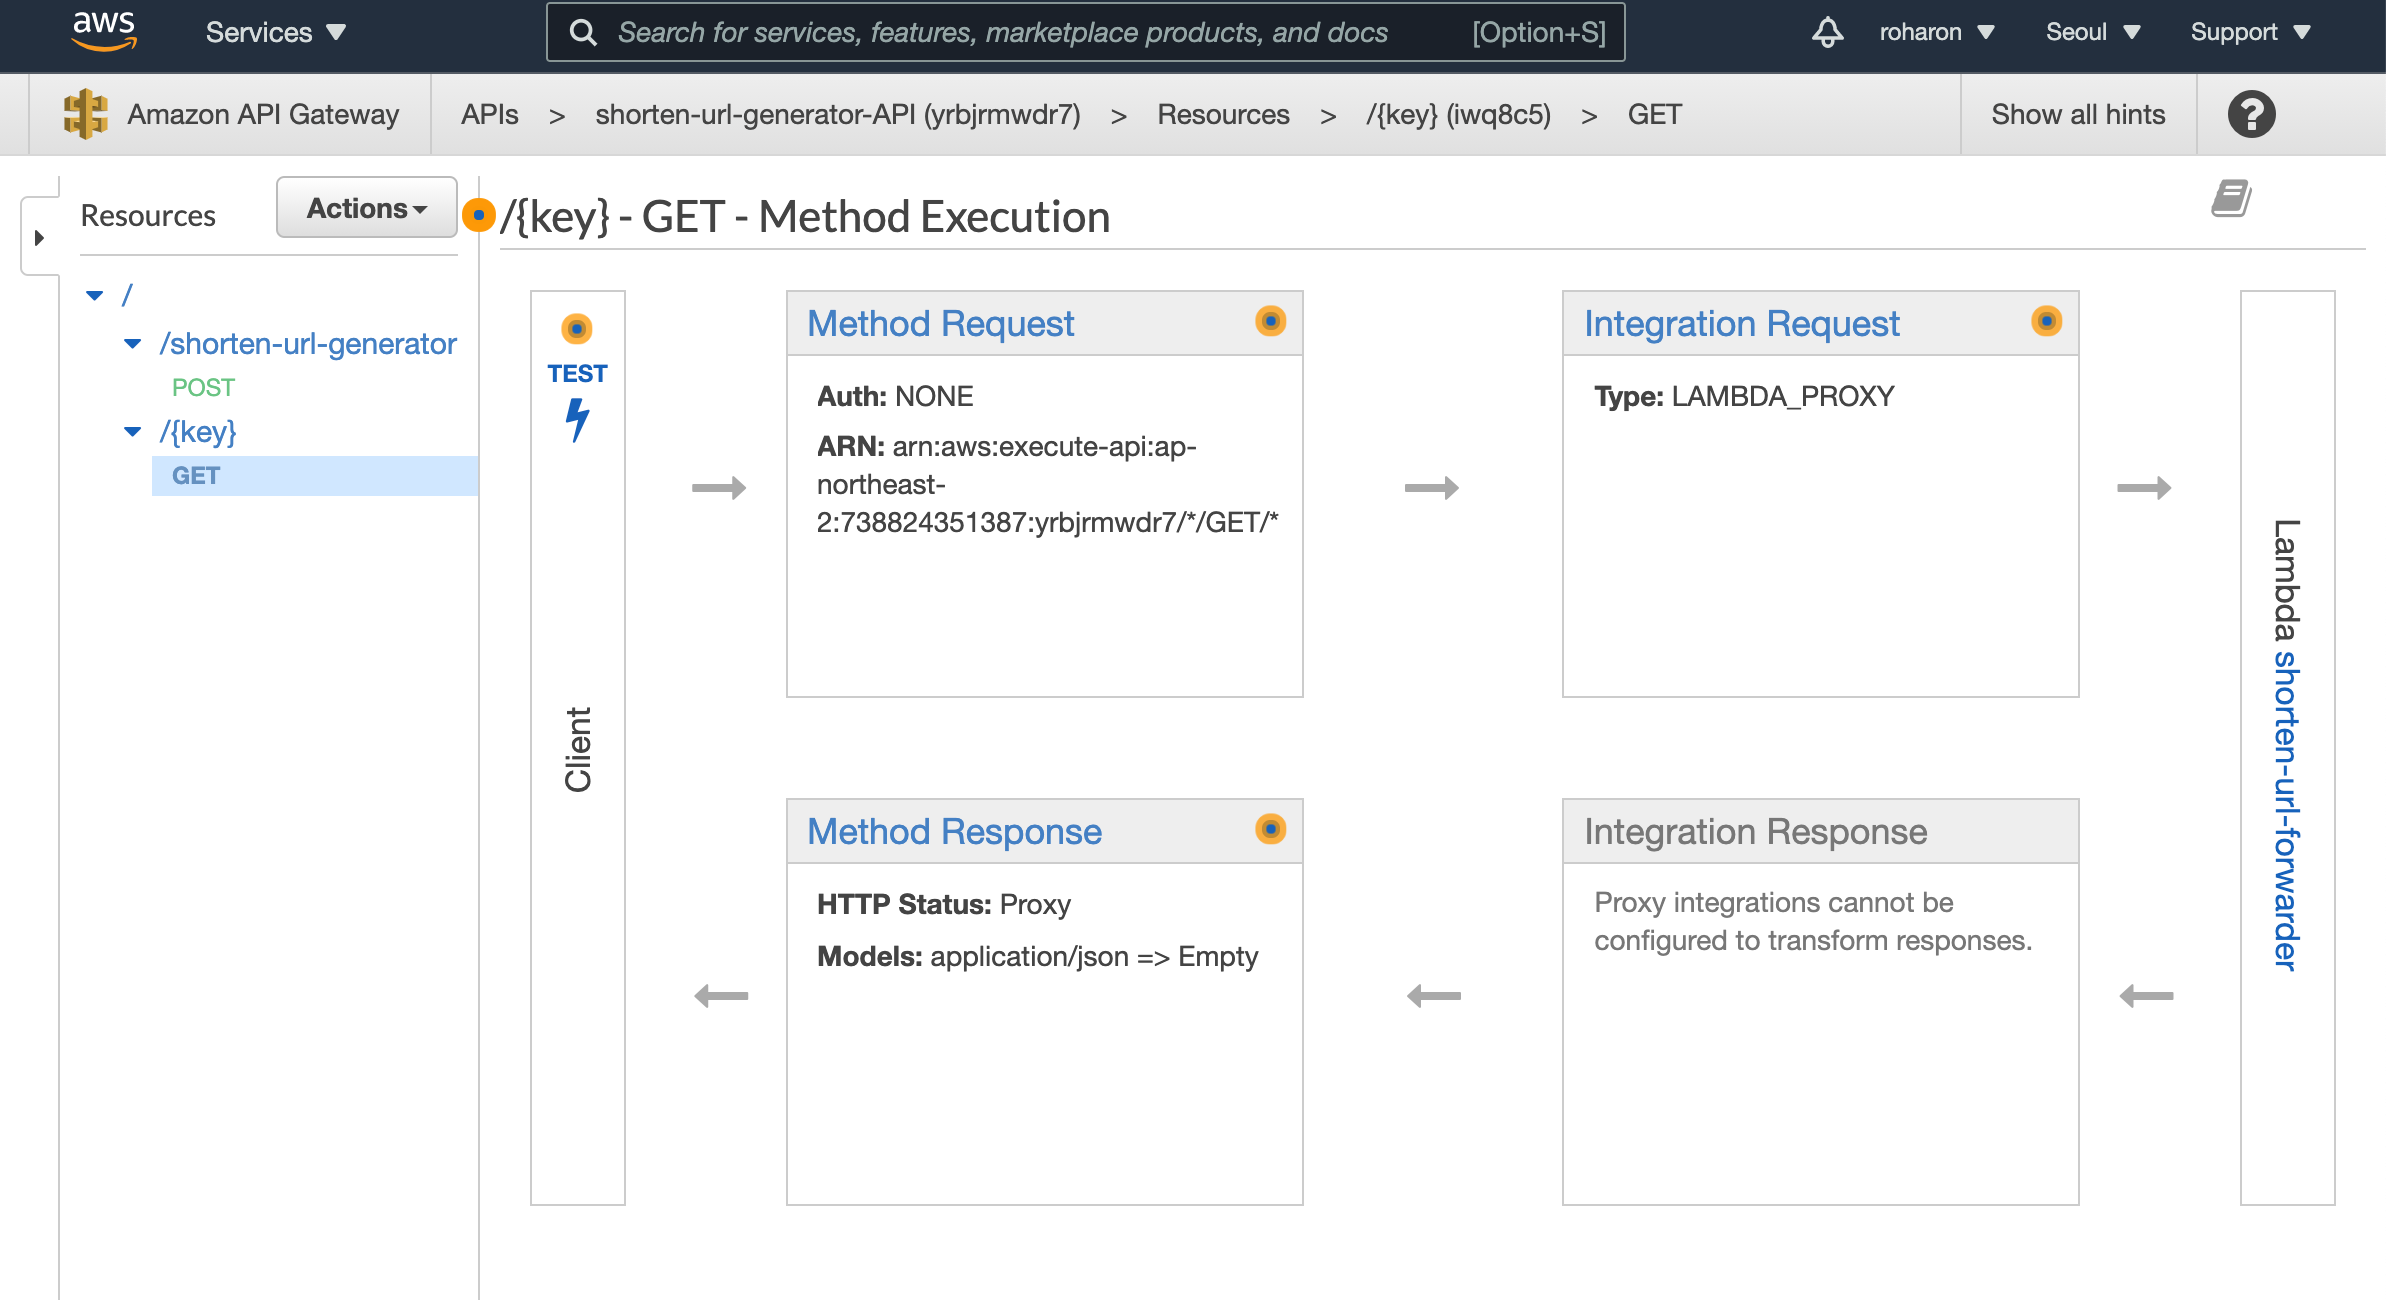The width and height of the screenshot is (2386, 1300).
Task: Click the TEST lightning bolt icon
Action: click(577, 419)
